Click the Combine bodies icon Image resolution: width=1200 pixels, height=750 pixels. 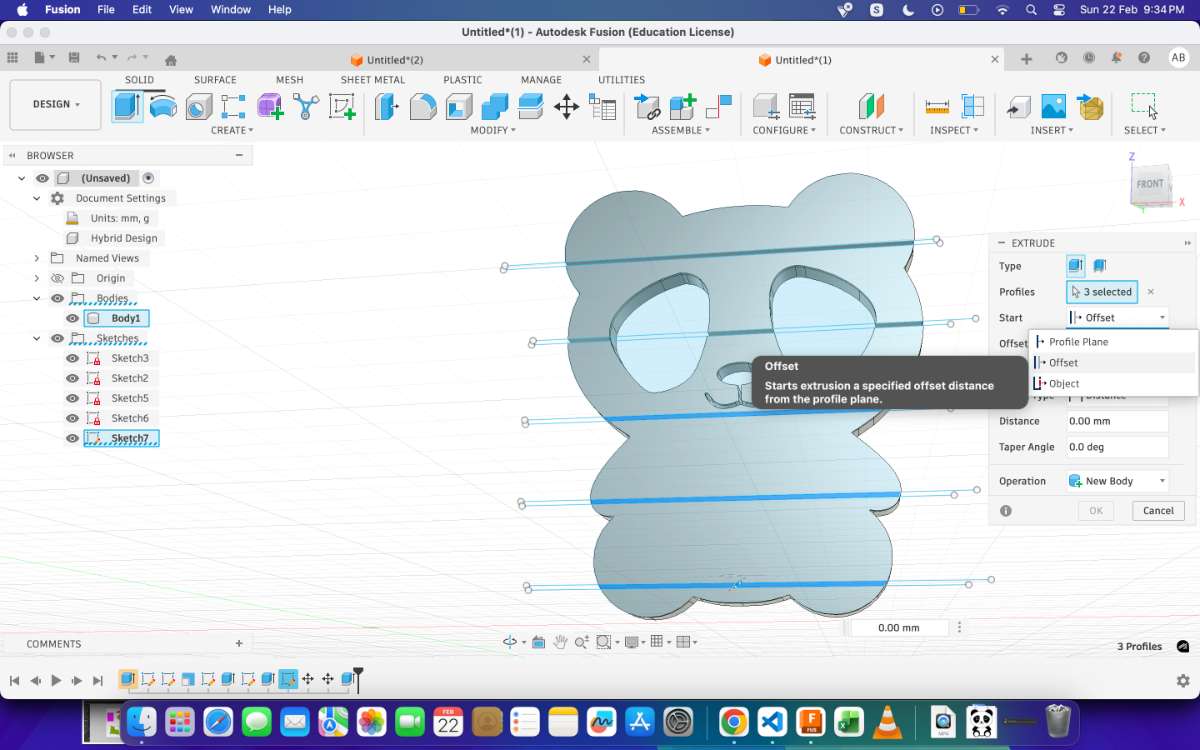tap(495, 106)
